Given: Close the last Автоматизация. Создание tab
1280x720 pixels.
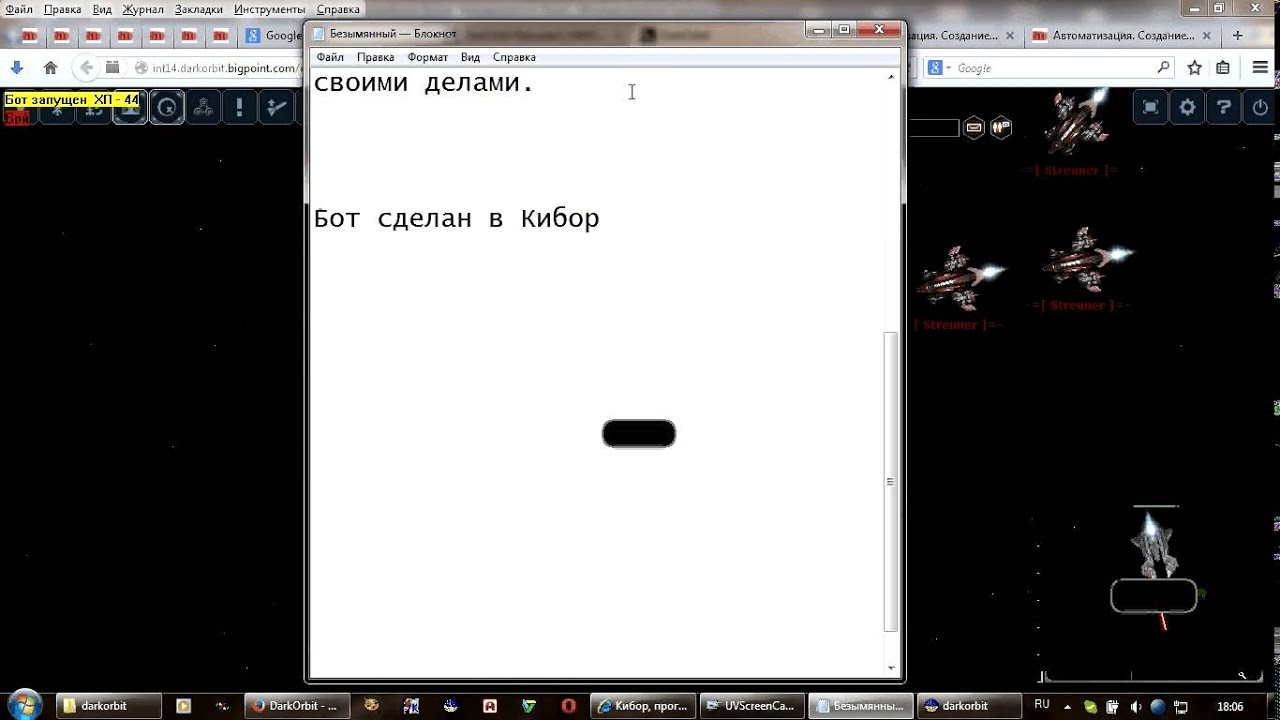Looking at the screenshot, I should (1207, 35).
